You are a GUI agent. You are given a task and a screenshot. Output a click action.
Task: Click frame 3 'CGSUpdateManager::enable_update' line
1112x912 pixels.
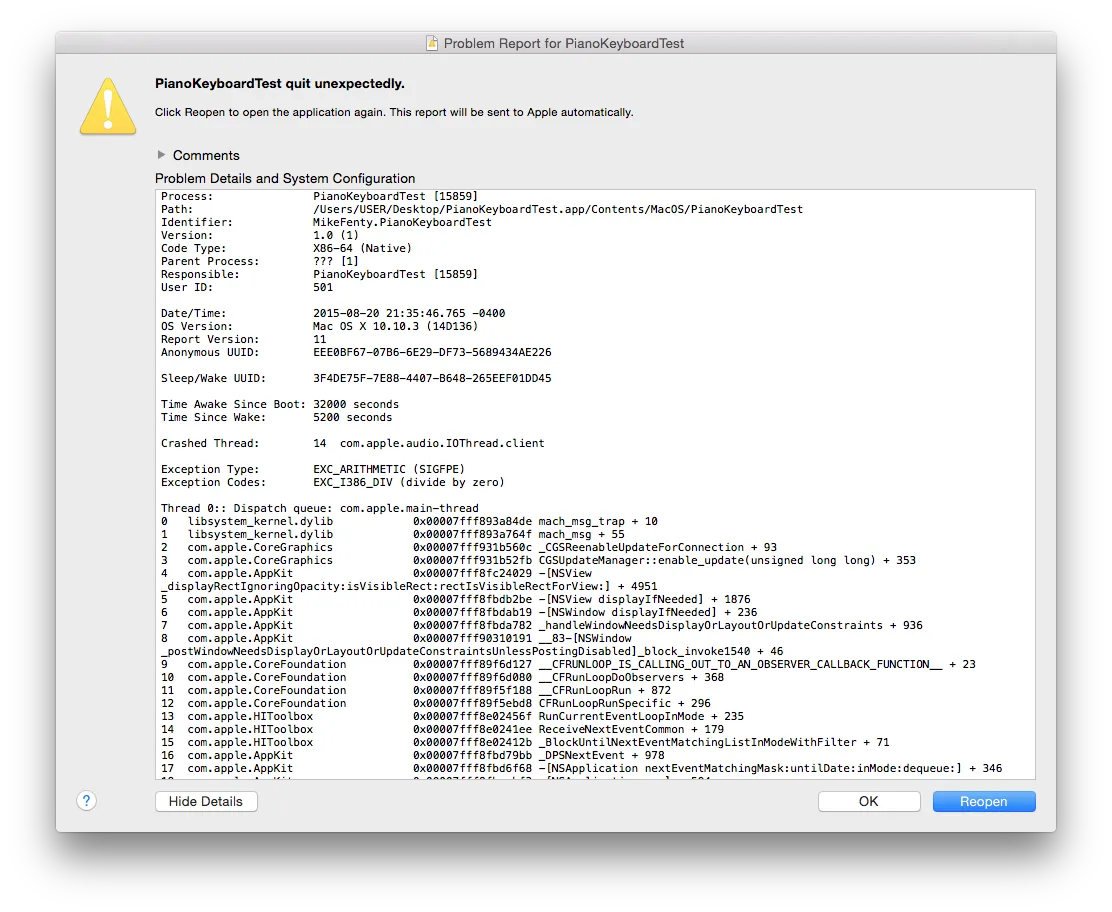(x=538, y=560)
